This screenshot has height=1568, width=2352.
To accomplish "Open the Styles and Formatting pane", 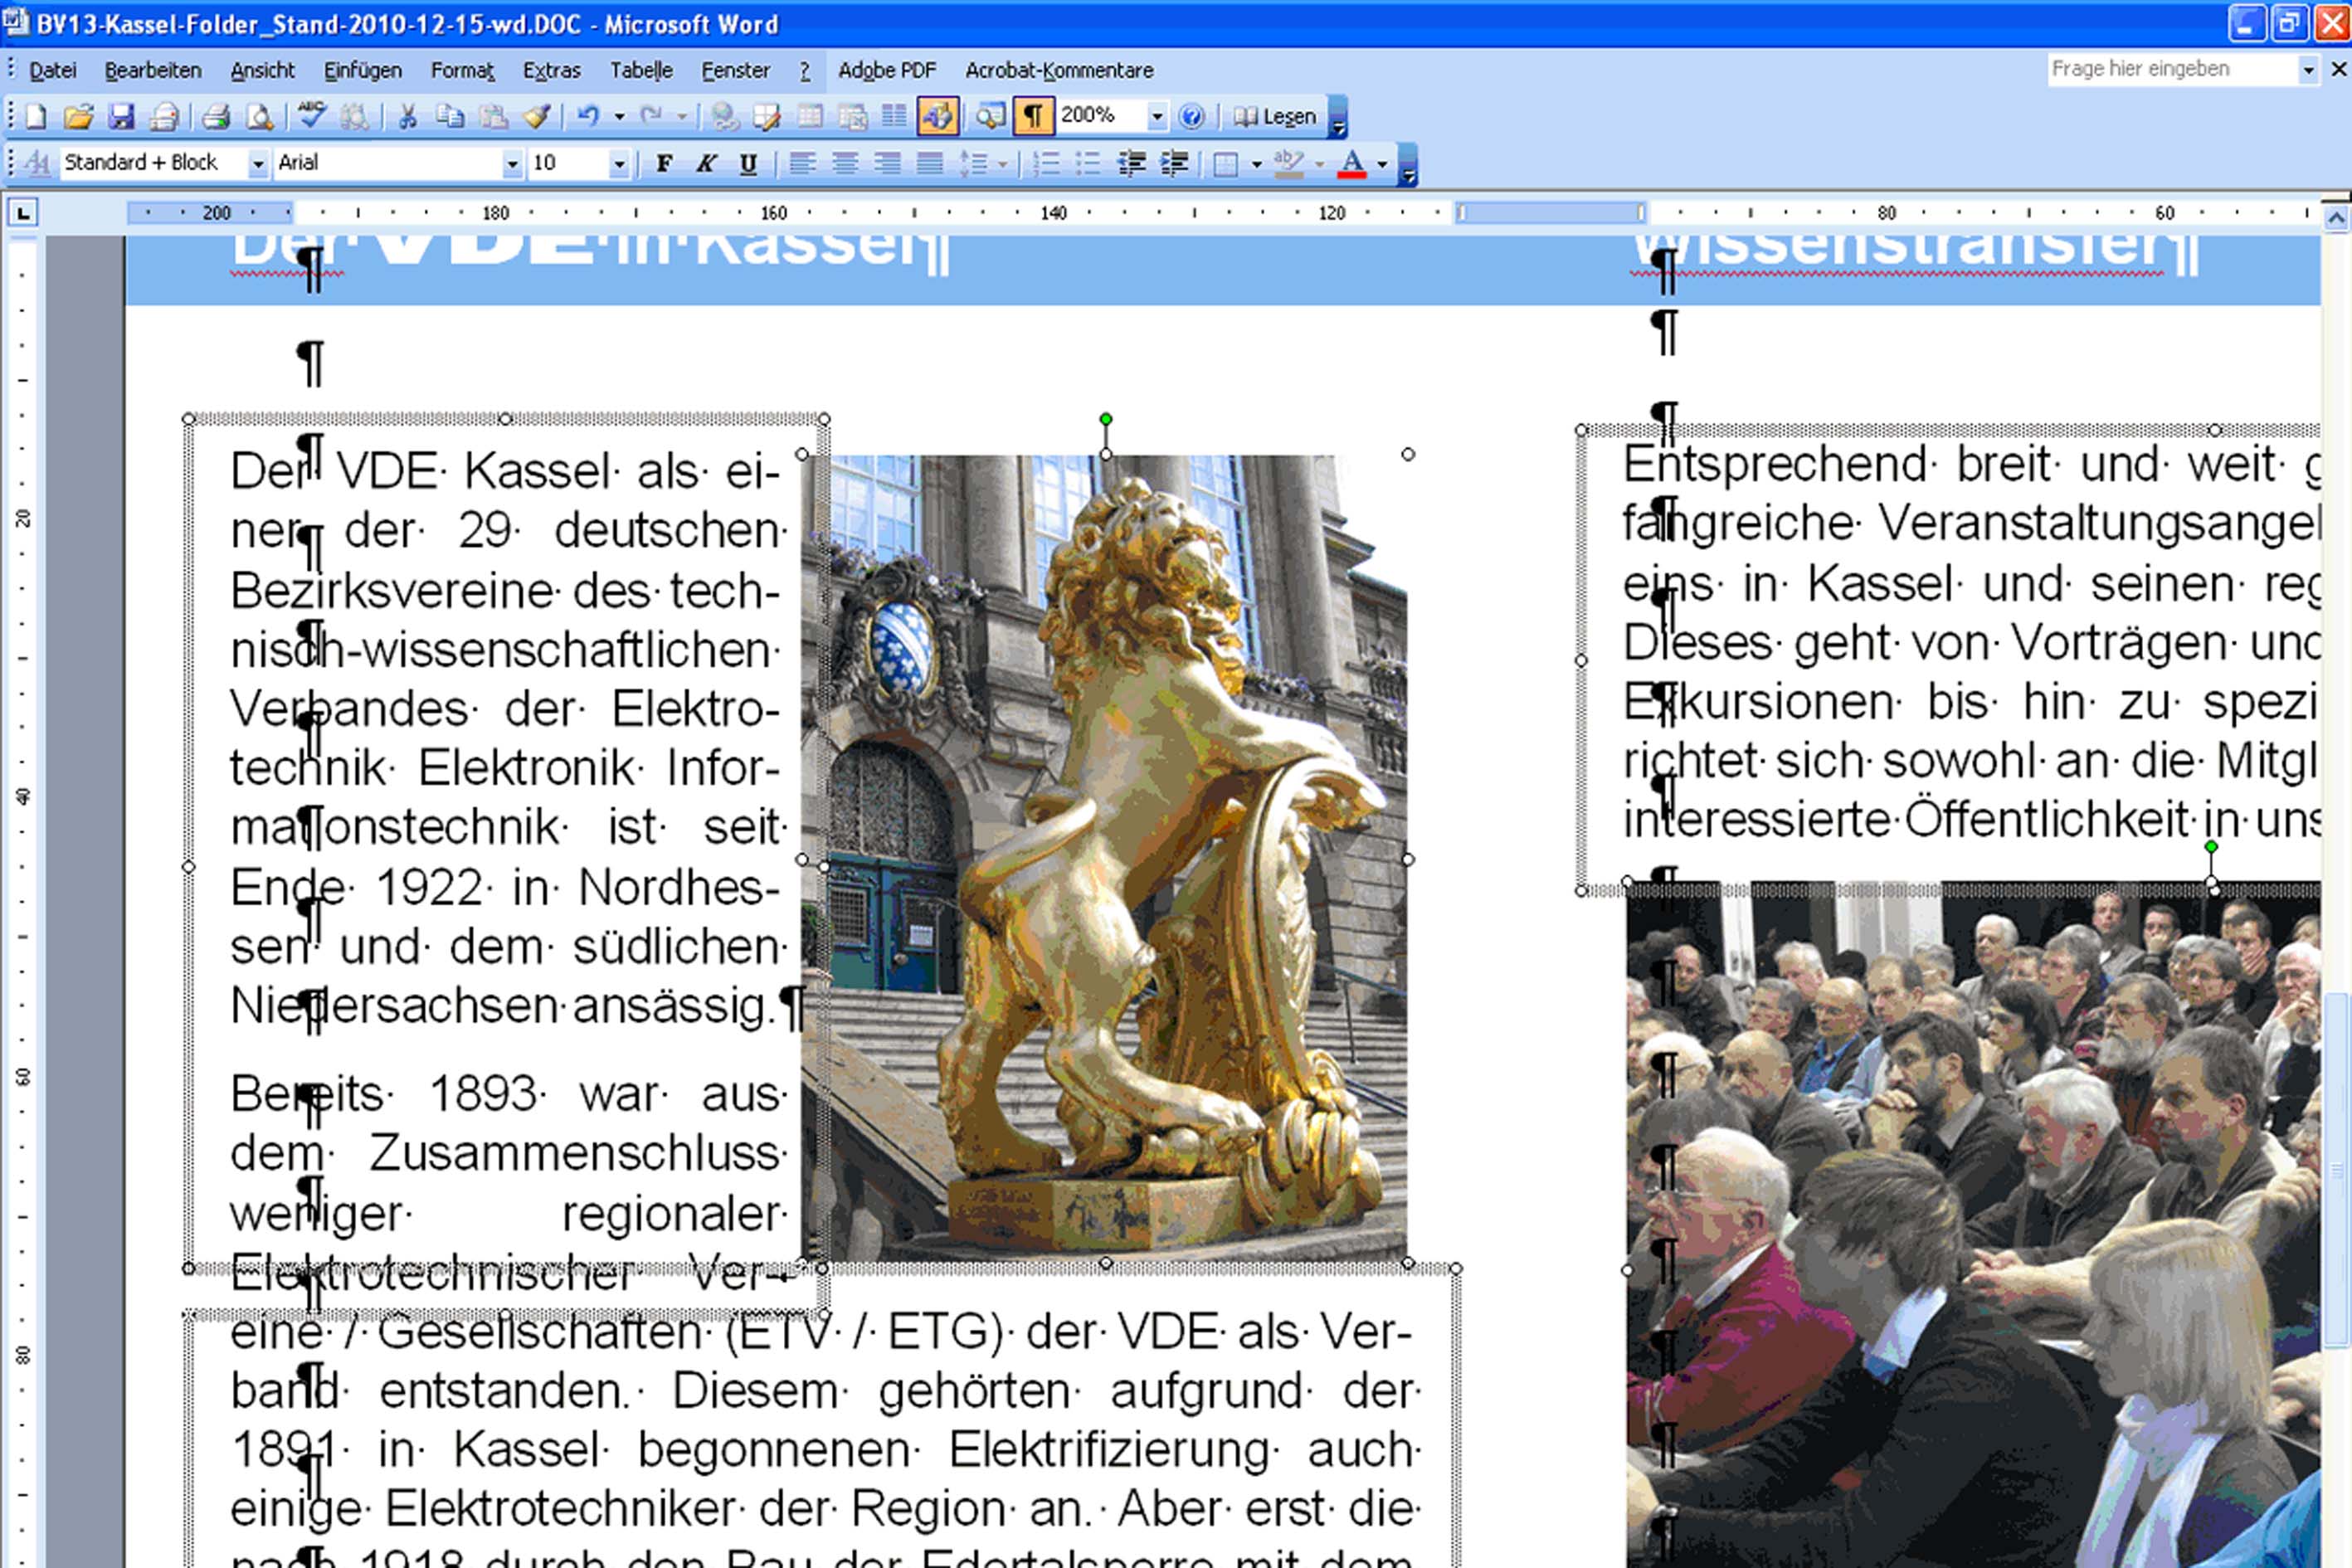I will coord(37,163).
